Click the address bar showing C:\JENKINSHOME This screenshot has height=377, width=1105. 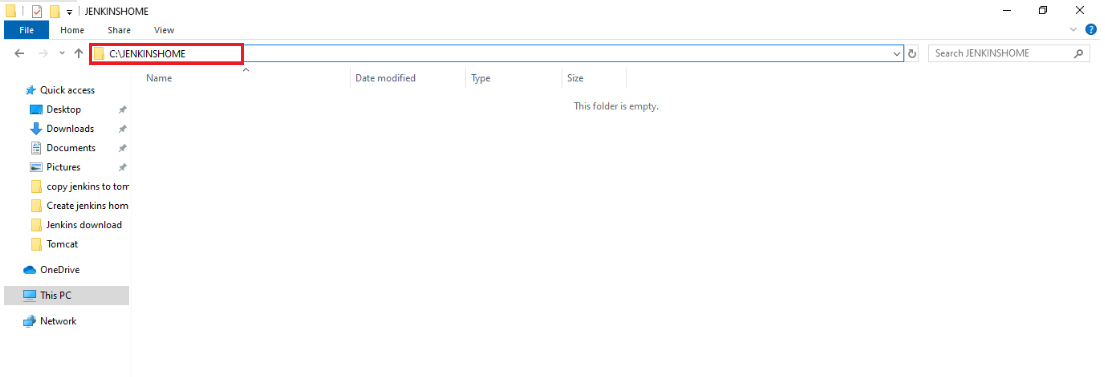pos(496,54)
